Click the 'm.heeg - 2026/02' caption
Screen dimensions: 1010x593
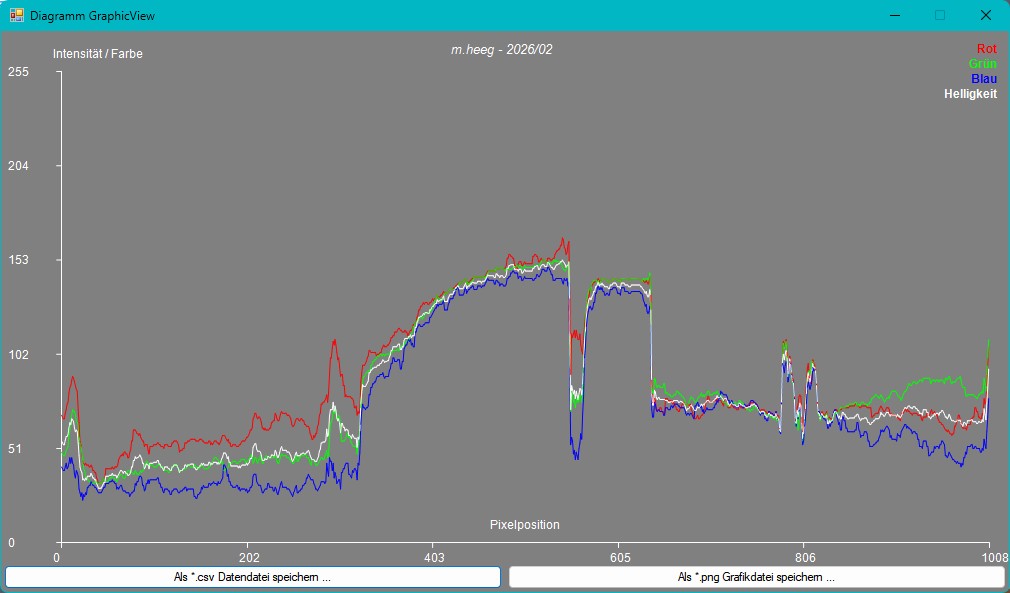501,50
